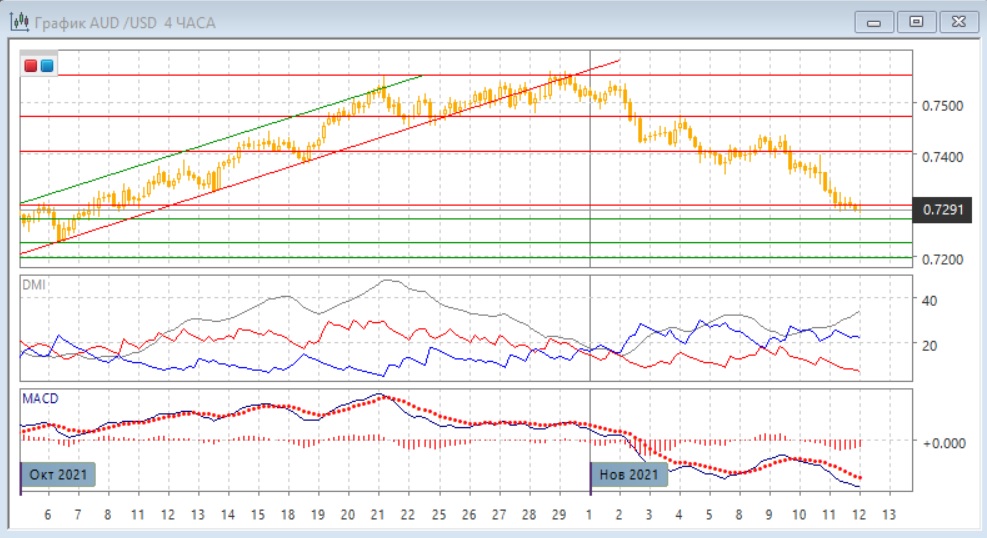Viewport: 987px width, 538px height.
Task: Click the red square icon on chart
Action: pyautogui.click(x=31, y=66)
